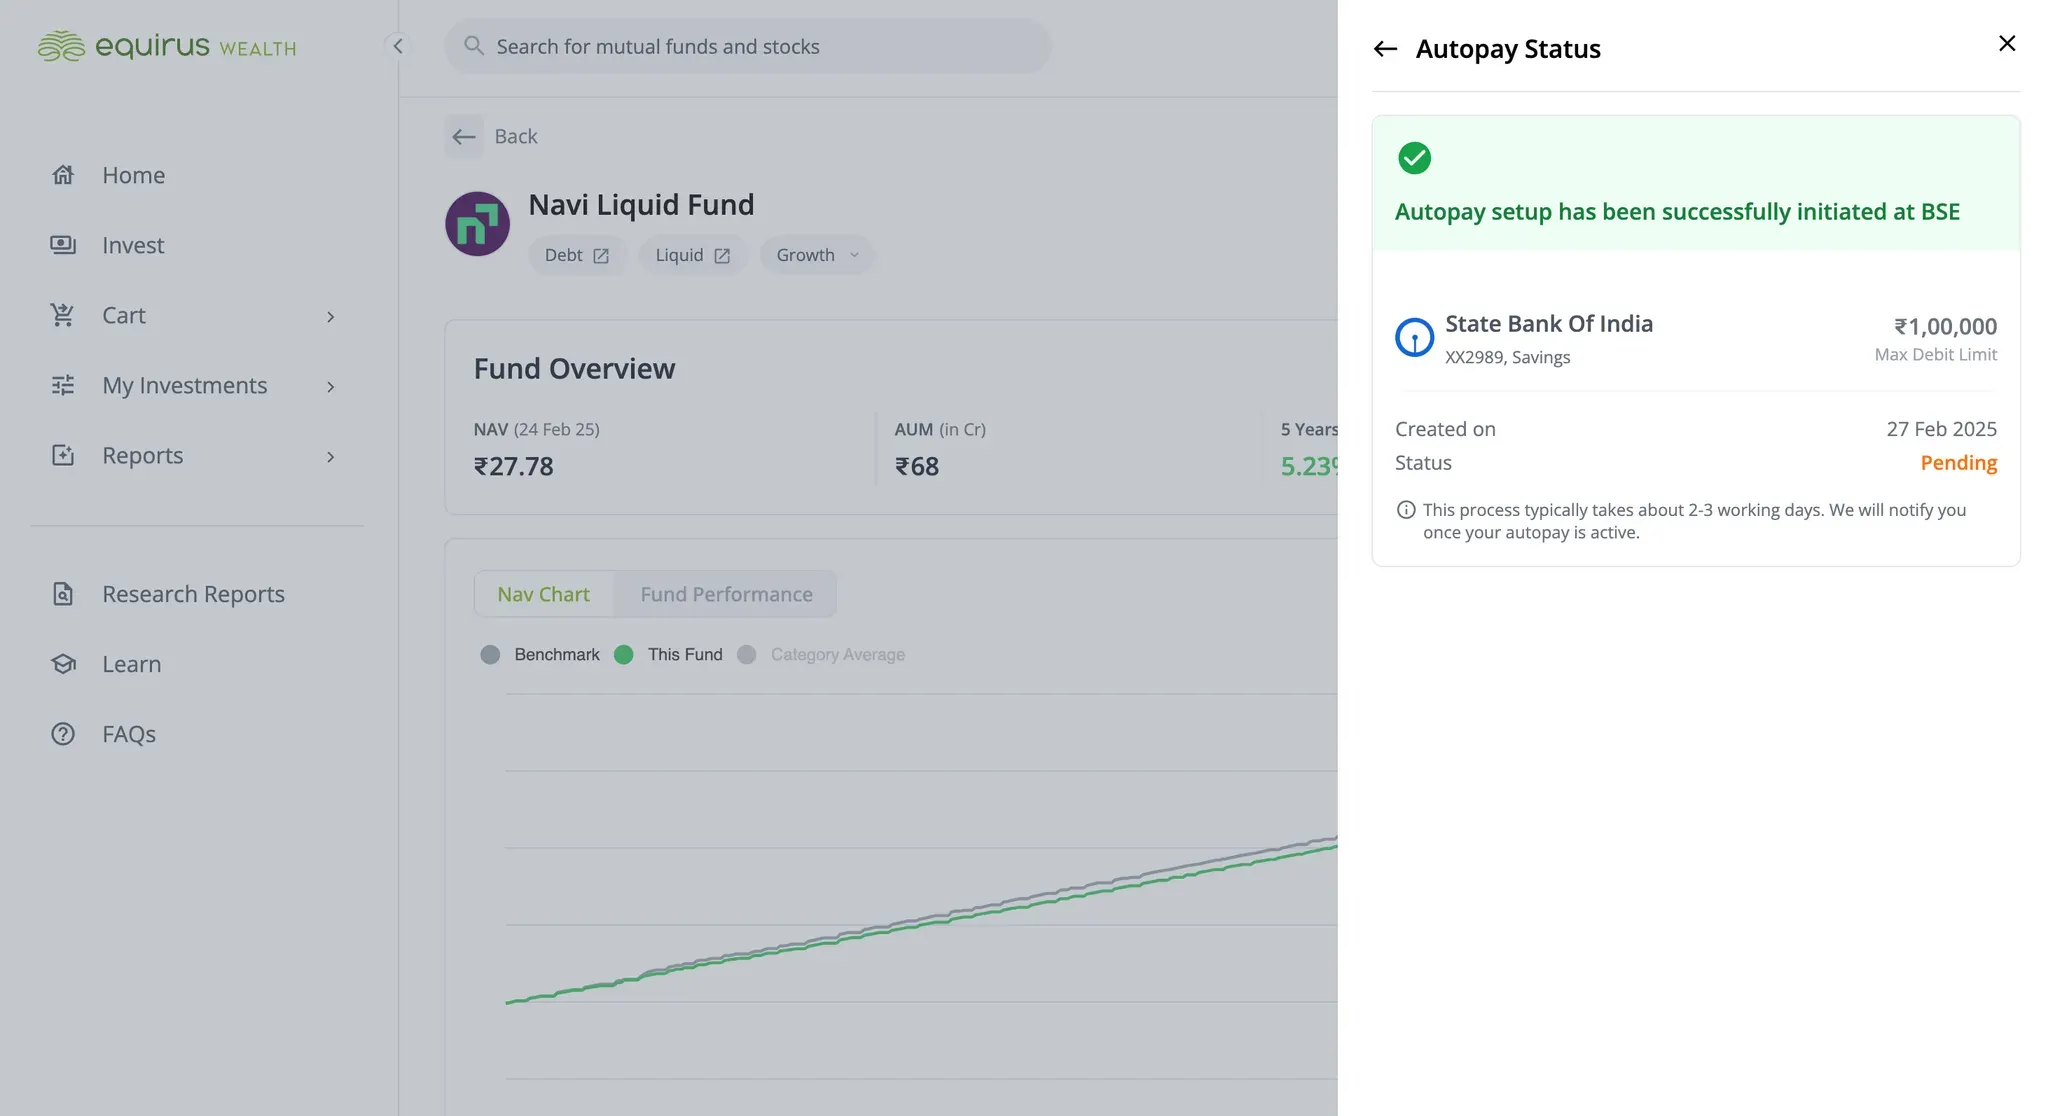Click the Navi Liquid Fund logo

point(477,224)
